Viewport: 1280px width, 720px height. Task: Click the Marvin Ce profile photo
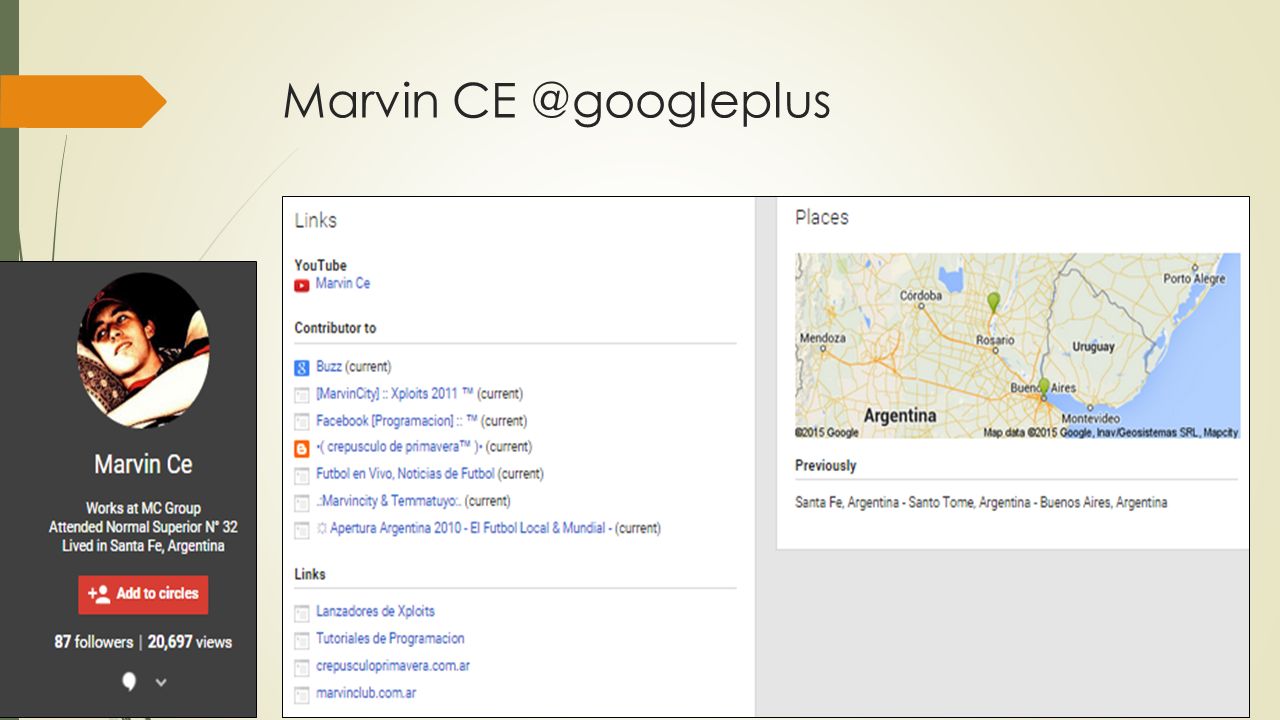143,350
